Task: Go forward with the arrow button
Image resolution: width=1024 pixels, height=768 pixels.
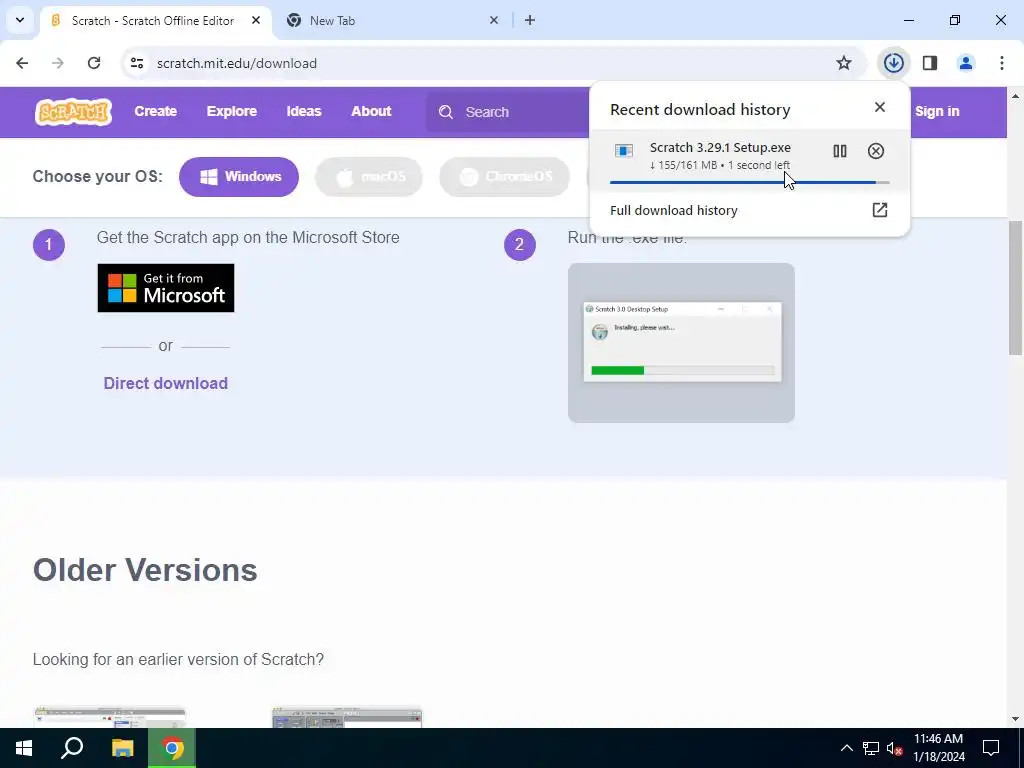Action: pyautogui.click(x=58, y=63)
